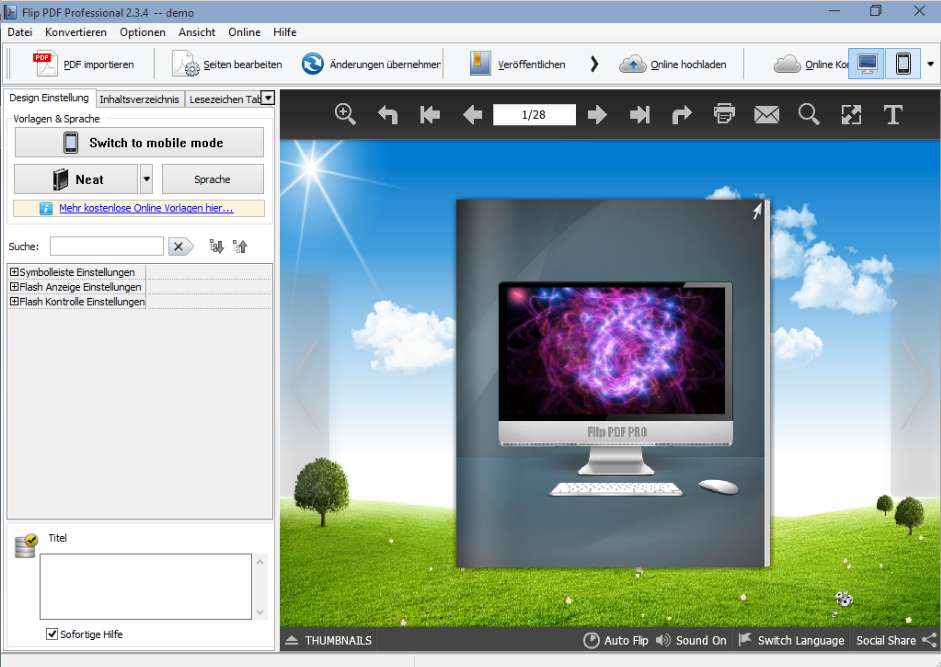Open the Datei menu
This screenshot has height=667, width=941.
(20, 32)
